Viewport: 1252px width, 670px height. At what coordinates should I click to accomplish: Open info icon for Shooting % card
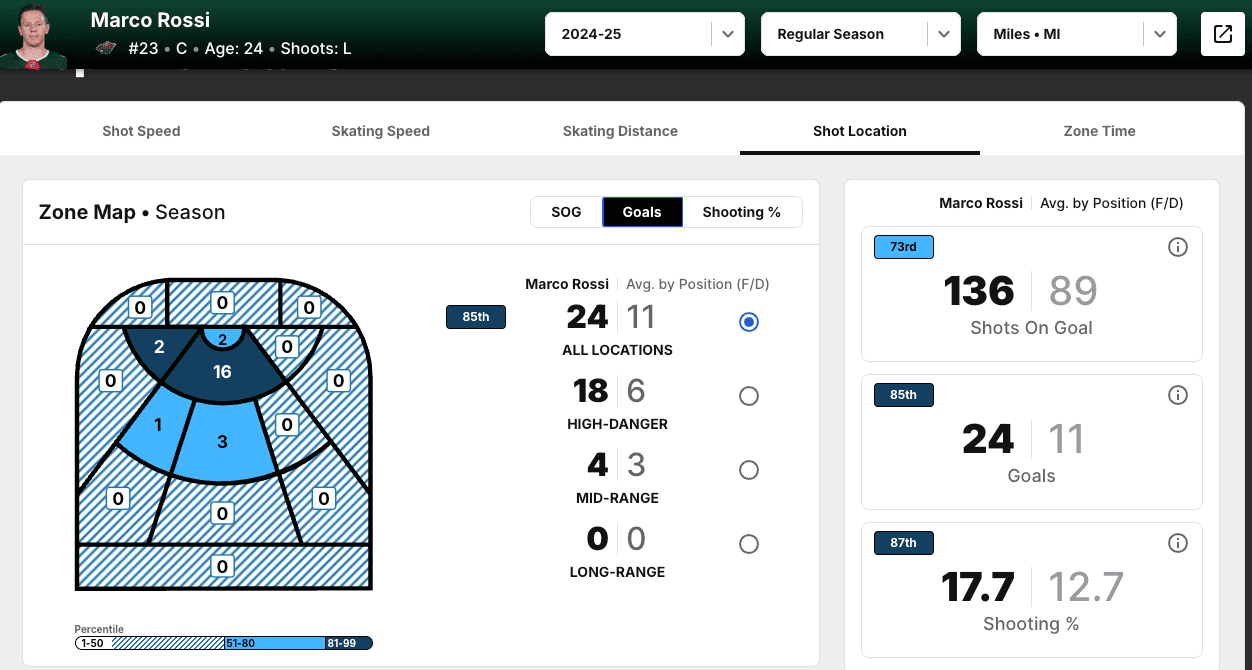(1178, 543)
